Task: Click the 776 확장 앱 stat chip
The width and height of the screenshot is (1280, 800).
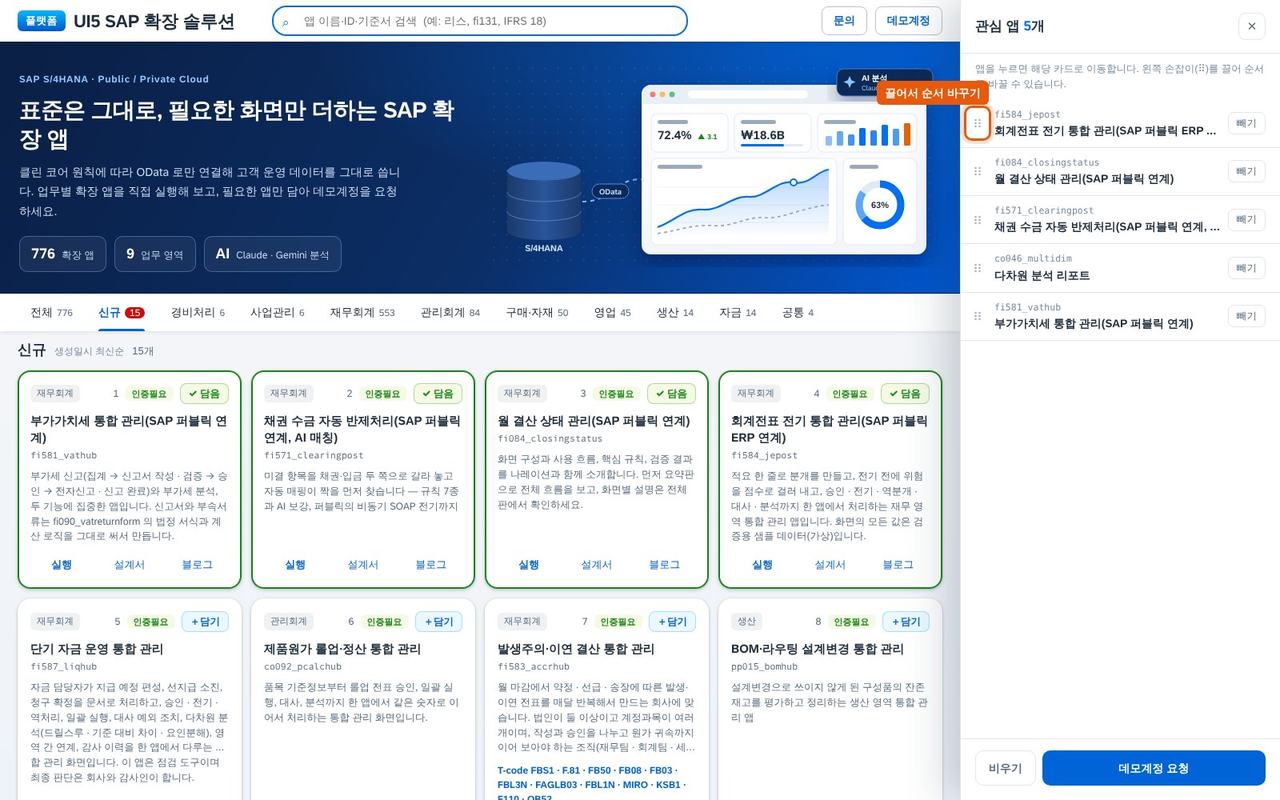Action: [63, 254]
